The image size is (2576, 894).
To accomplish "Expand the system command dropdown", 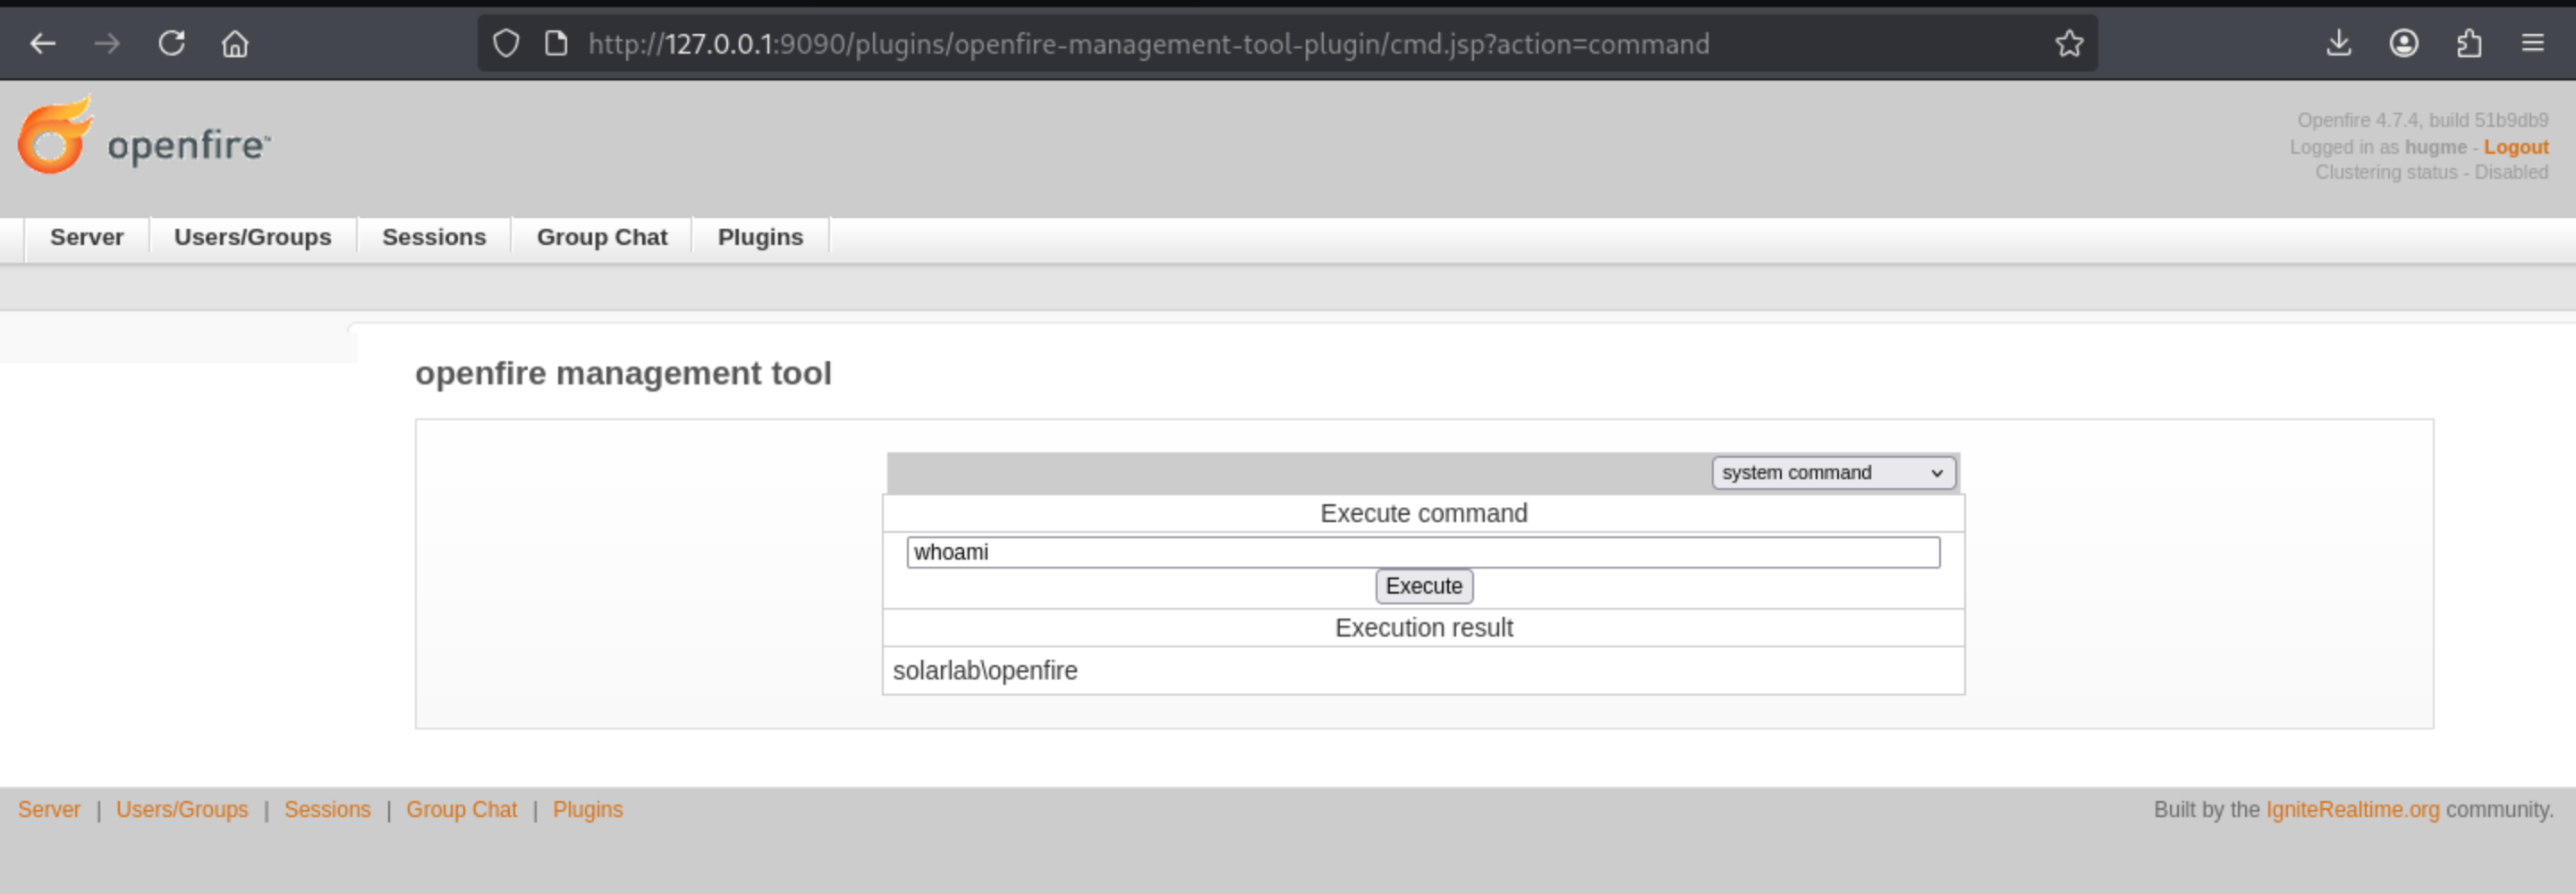I will [x=1832, y=473].
